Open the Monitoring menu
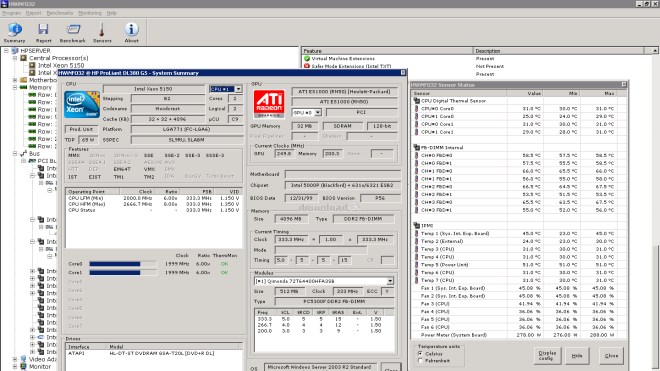The width and height of the screenshot is (660, 371). click(x=90, y=13)
